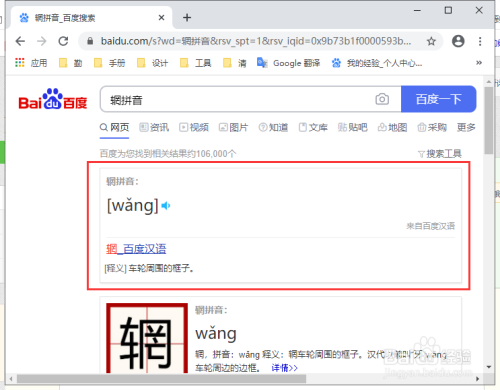This screenshot has height=390, width=500.
Task: Click the 百度一下 search button
Action: [x=439, y=99]
